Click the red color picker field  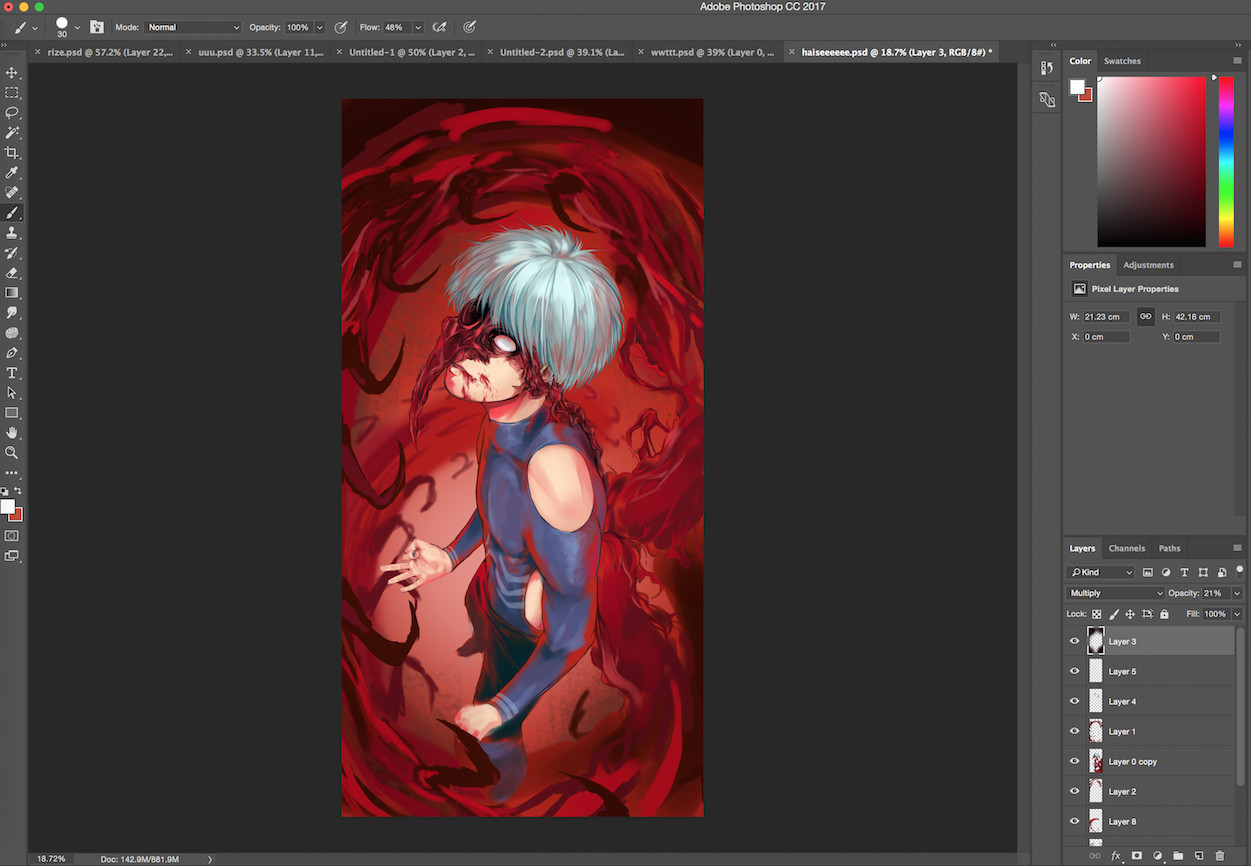coord(1151,162)
